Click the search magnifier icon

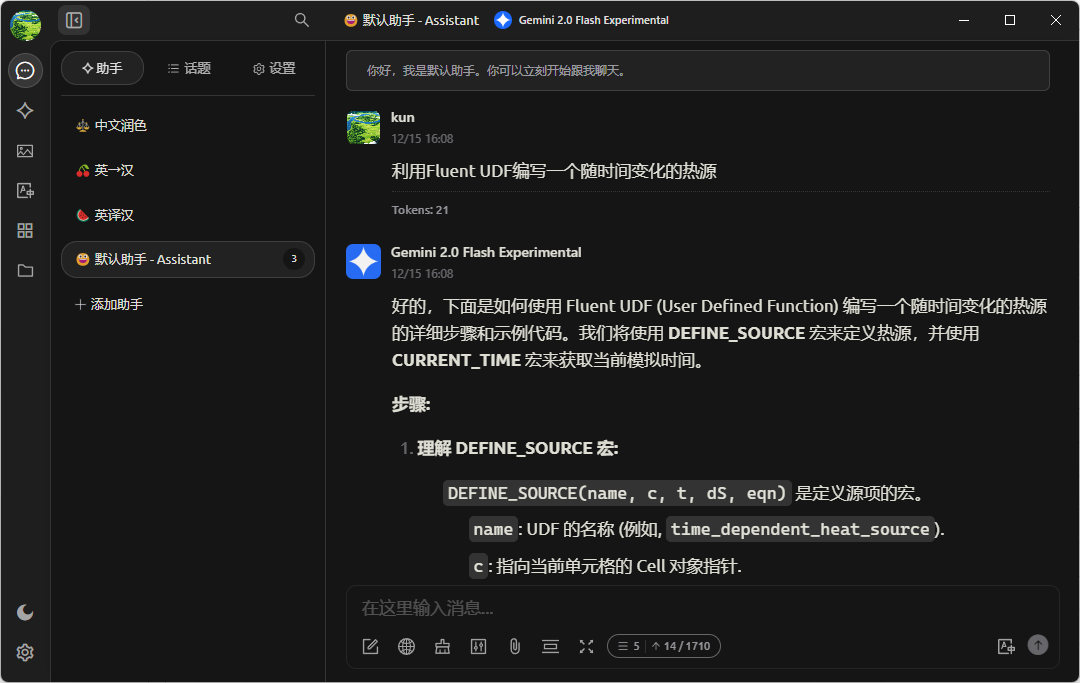point(302,20)
